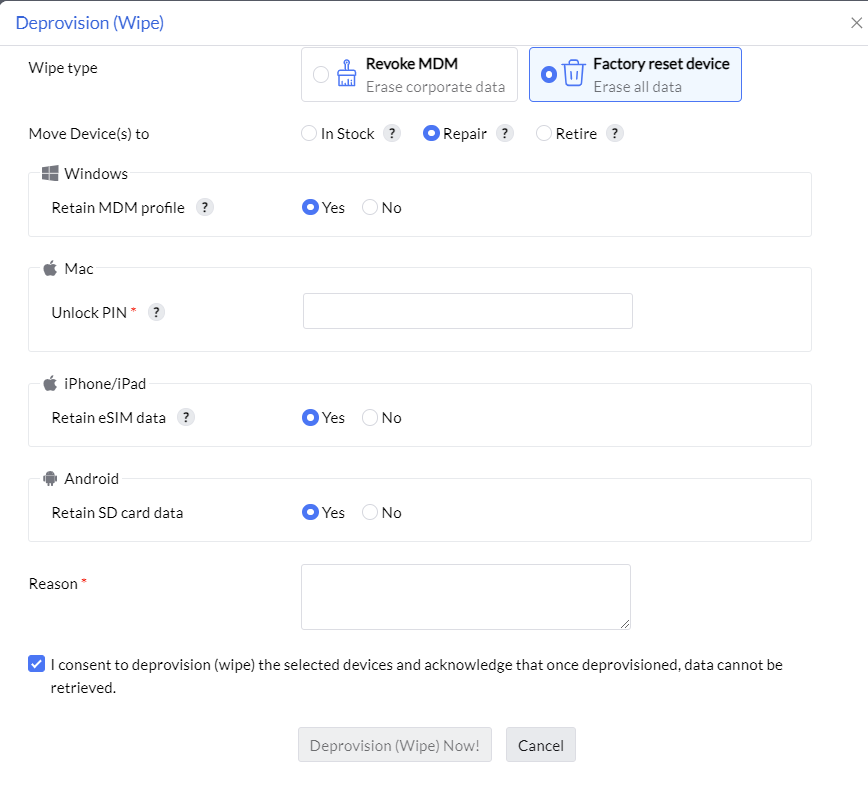Set Retain eSIM data to No
Image resolution: width=868 pixels, height=787 pixels.
[x=370, y=418]
